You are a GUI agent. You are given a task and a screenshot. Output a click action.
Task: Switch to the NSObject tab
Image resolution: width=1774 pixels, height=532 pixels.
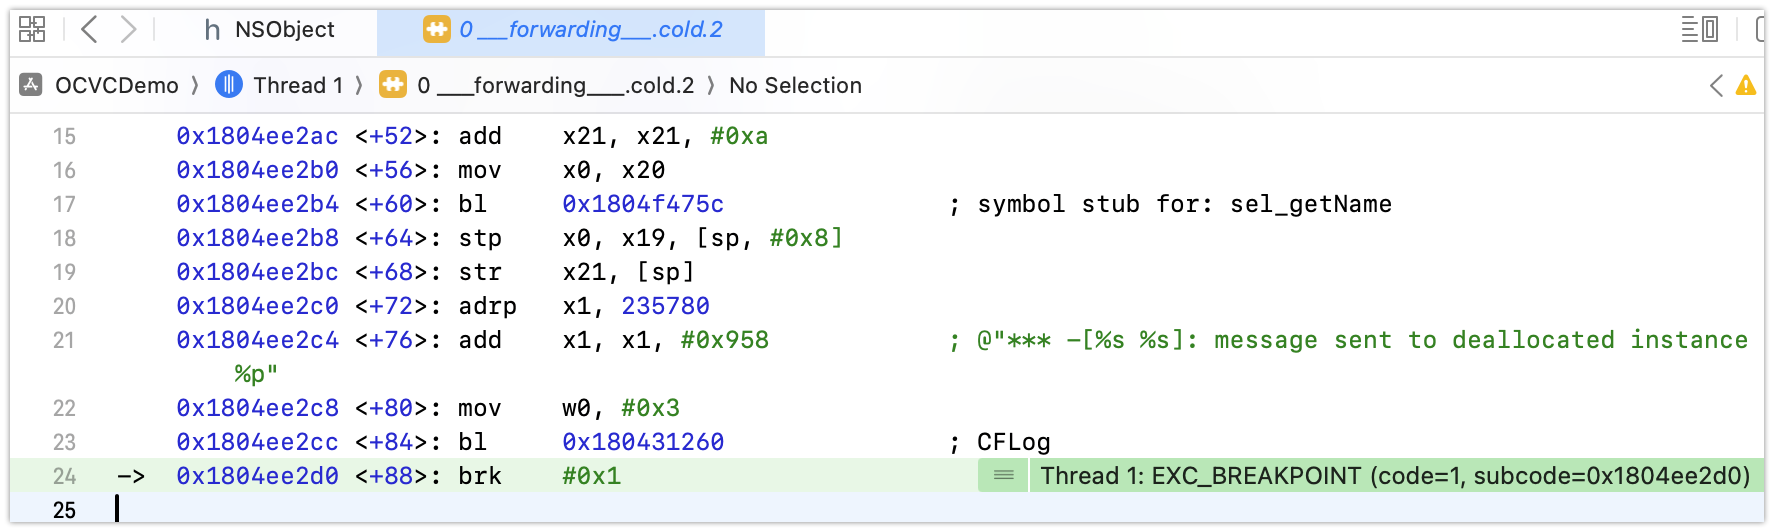point(270,30)
